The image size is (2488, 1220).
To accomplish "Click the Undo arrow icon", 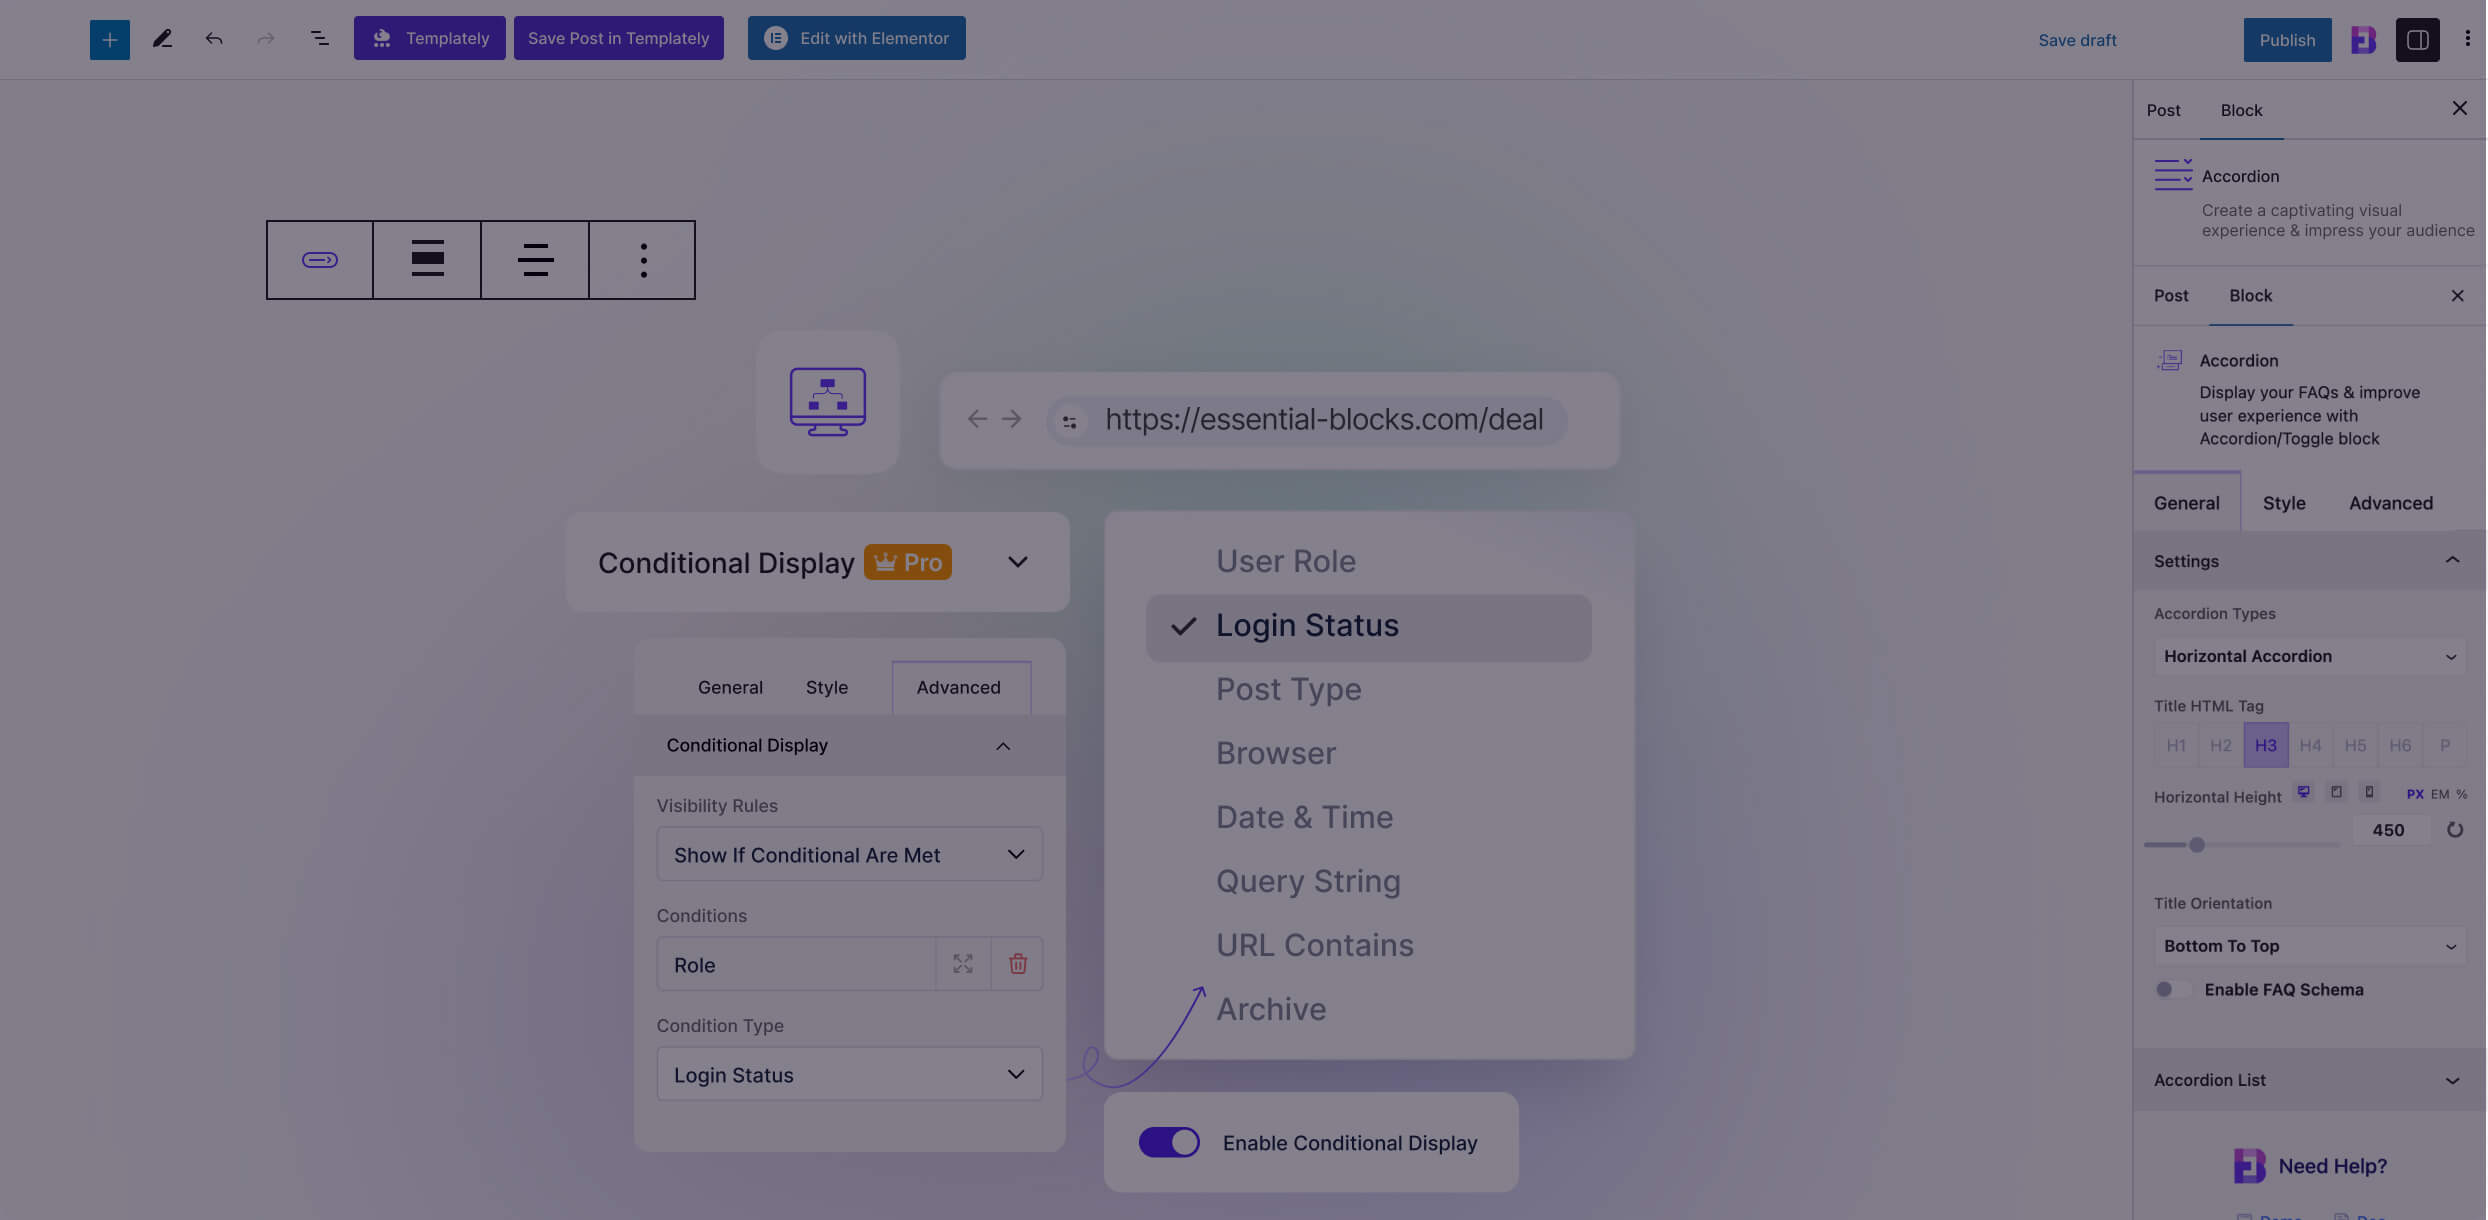I will [214, 39].
